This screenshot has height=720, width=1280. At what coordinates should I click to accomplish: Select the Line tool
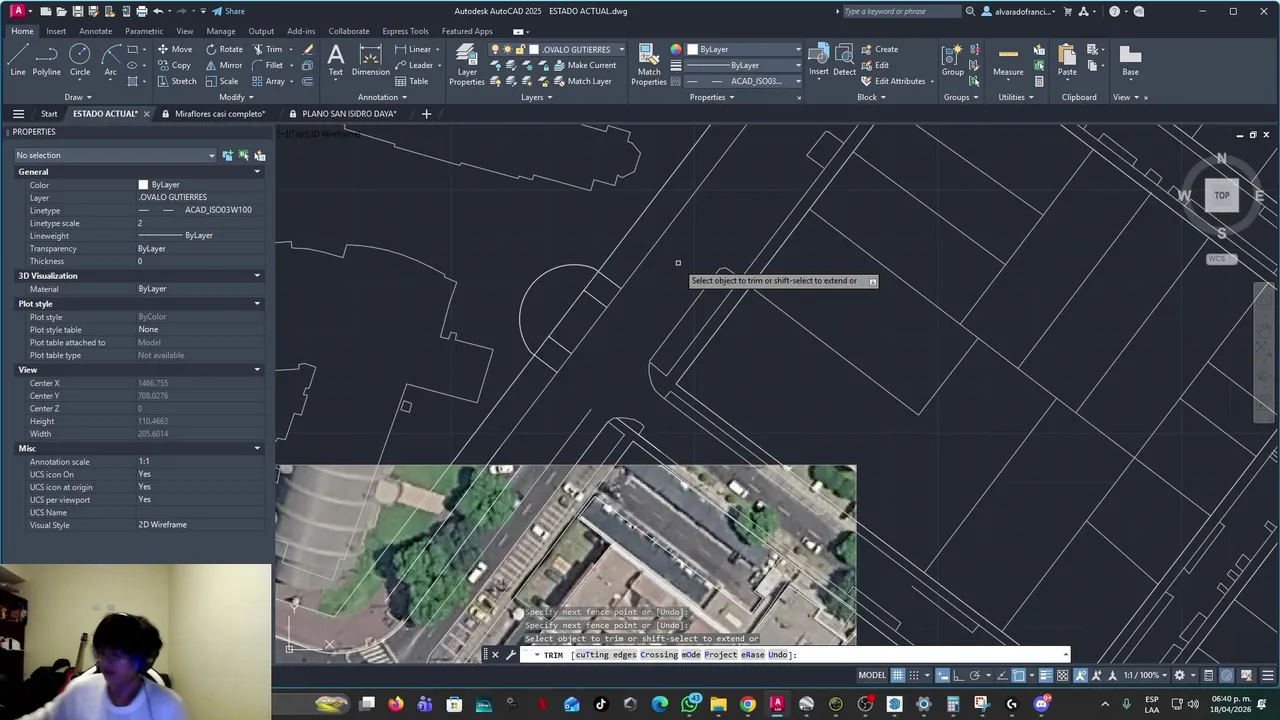[17, 60]
